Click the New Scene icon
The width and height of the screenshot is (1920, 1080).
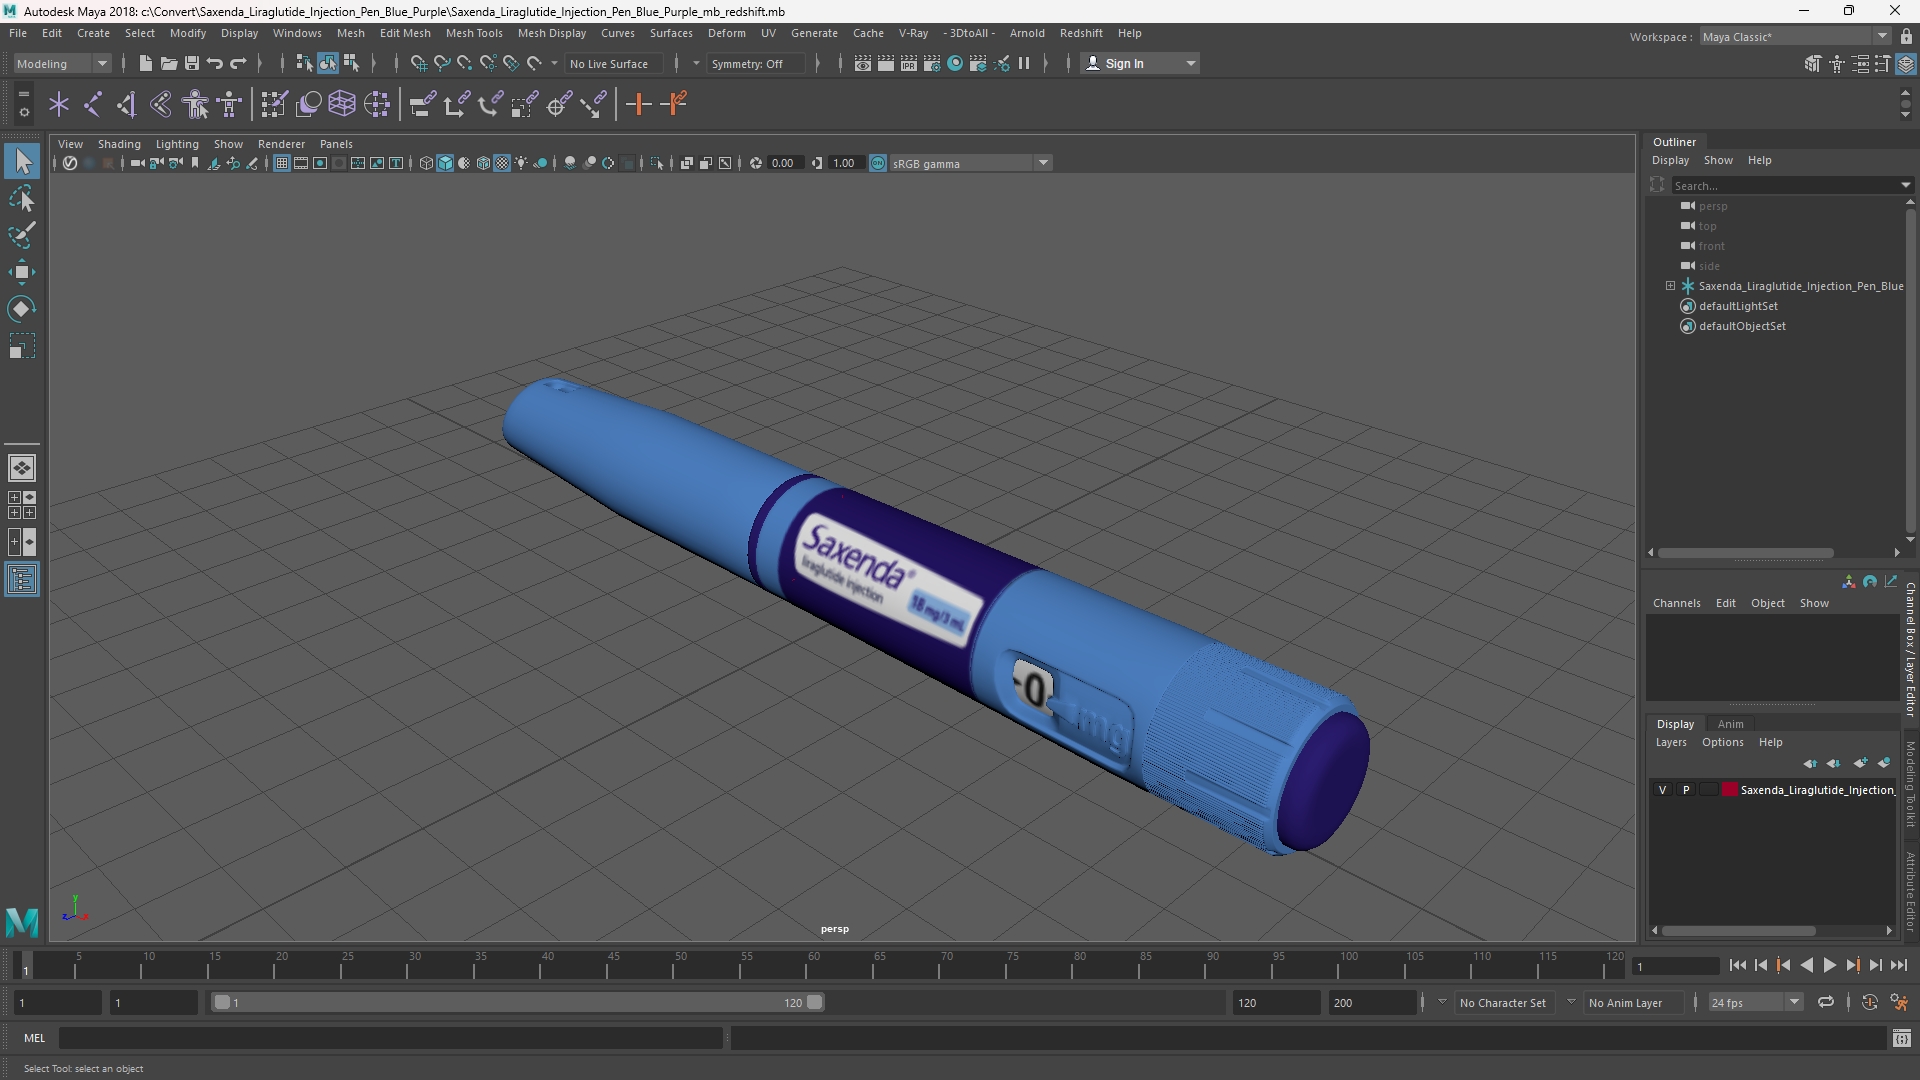145,63
